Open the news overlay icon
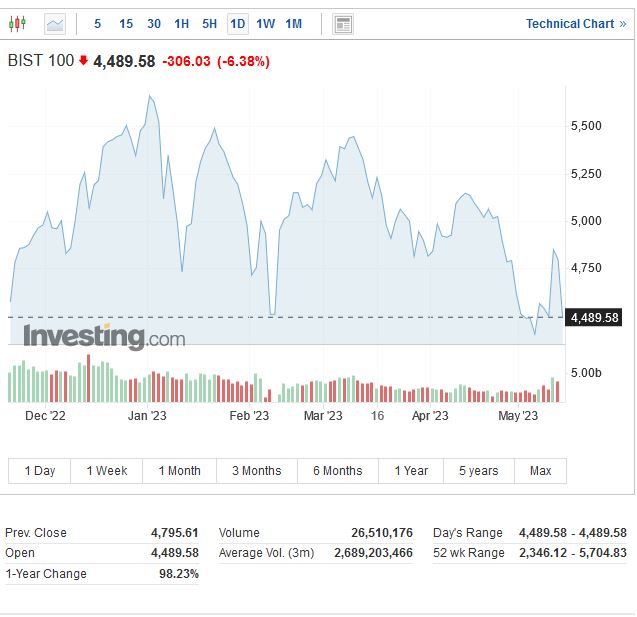637x617 pixels. click(x=343, y=24)
